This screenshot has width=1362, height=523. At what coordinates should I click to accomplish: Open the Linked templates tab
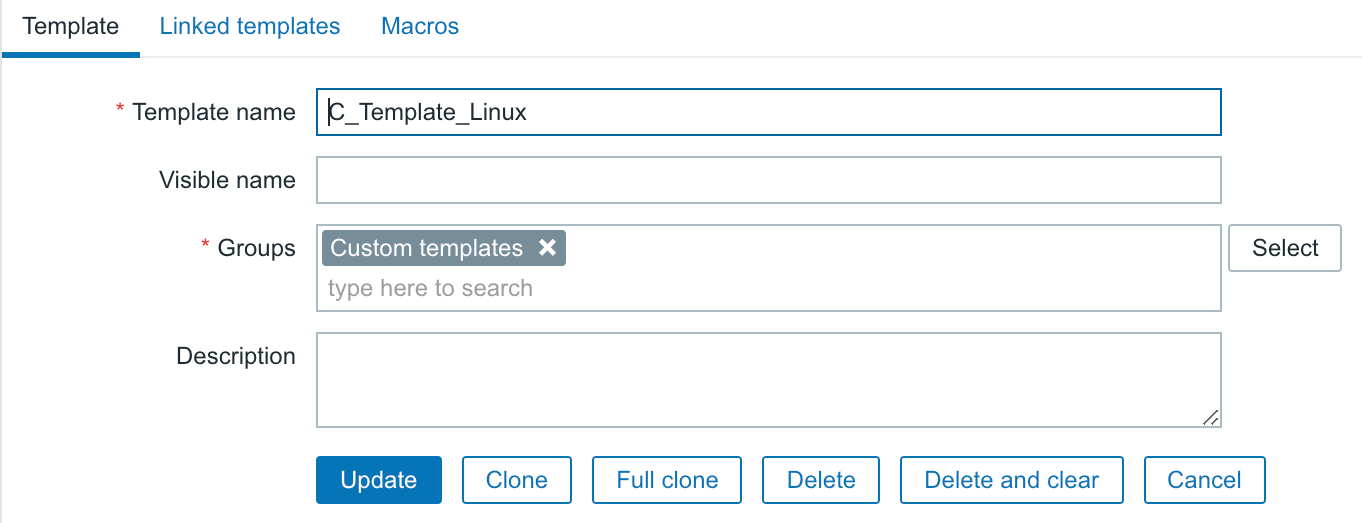click(x=250, y=27)
